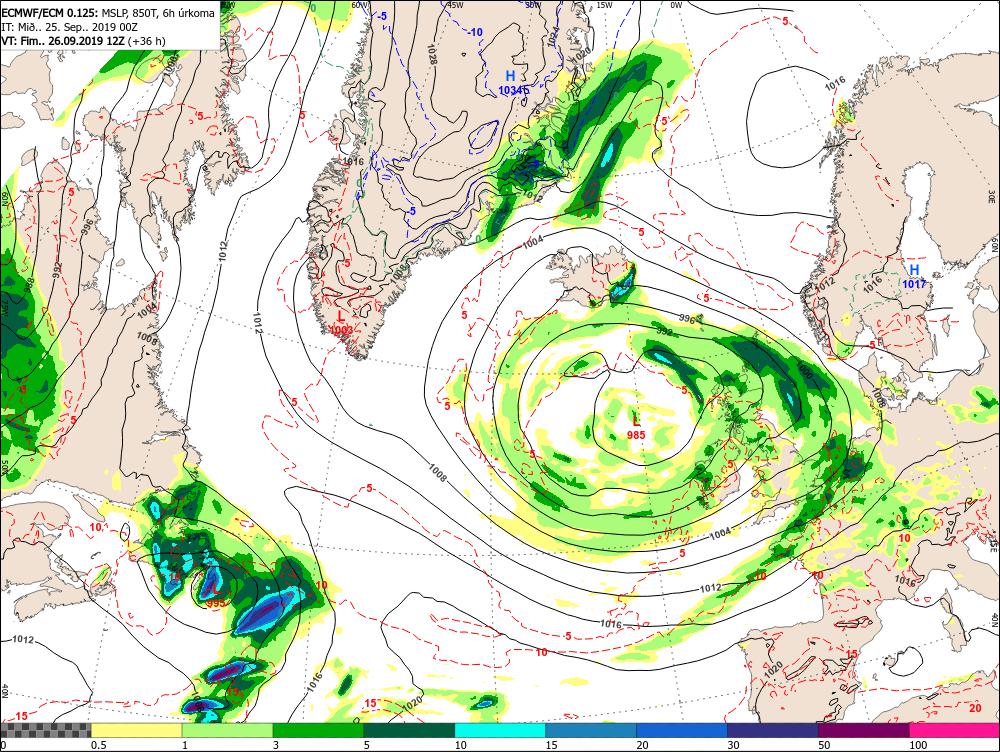Click the '45W' longitude label at top
Viewport: 1000px width, 752px height.
(454, 4)
